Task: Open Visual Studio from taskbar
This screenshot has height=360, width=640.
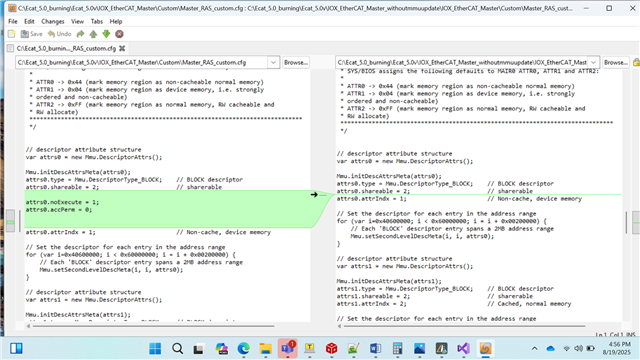Action: (x=464, y=349)
